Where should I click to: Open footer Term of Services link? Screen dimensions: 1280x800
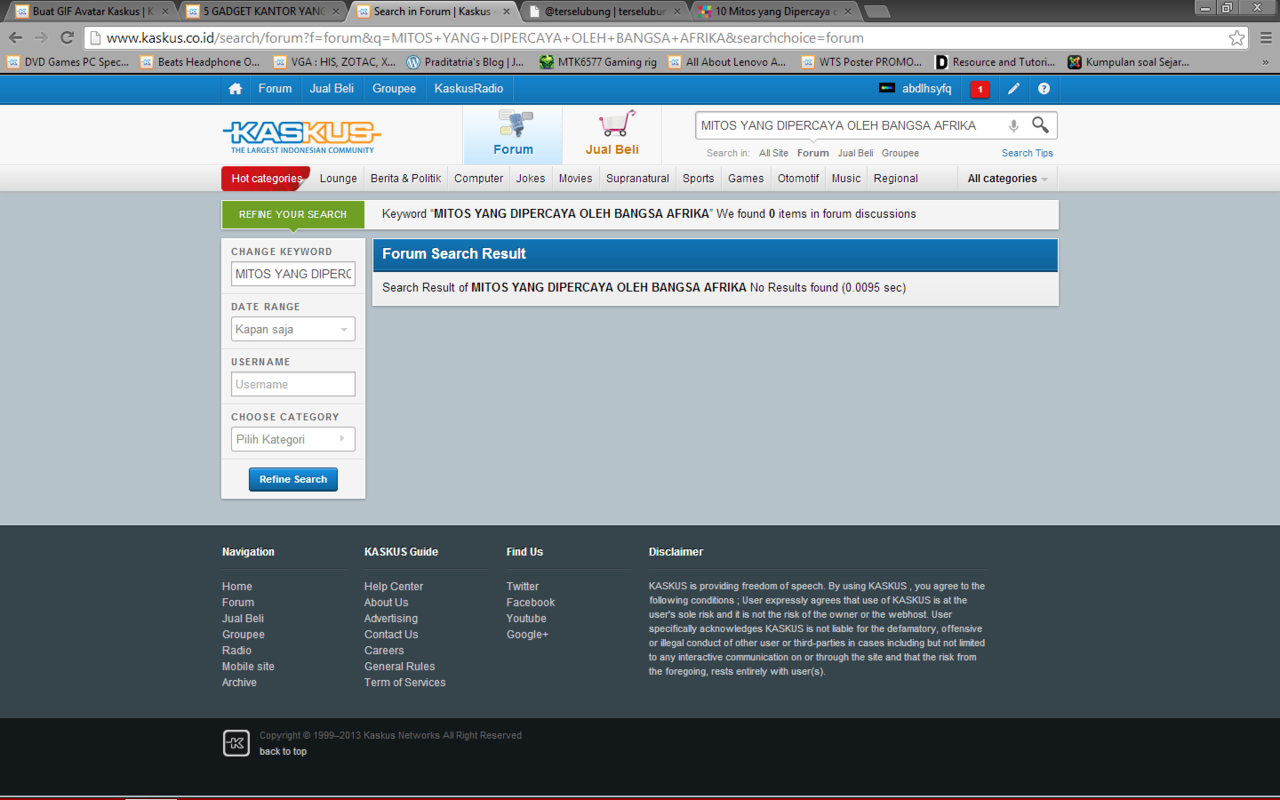(x=405, y=683)
